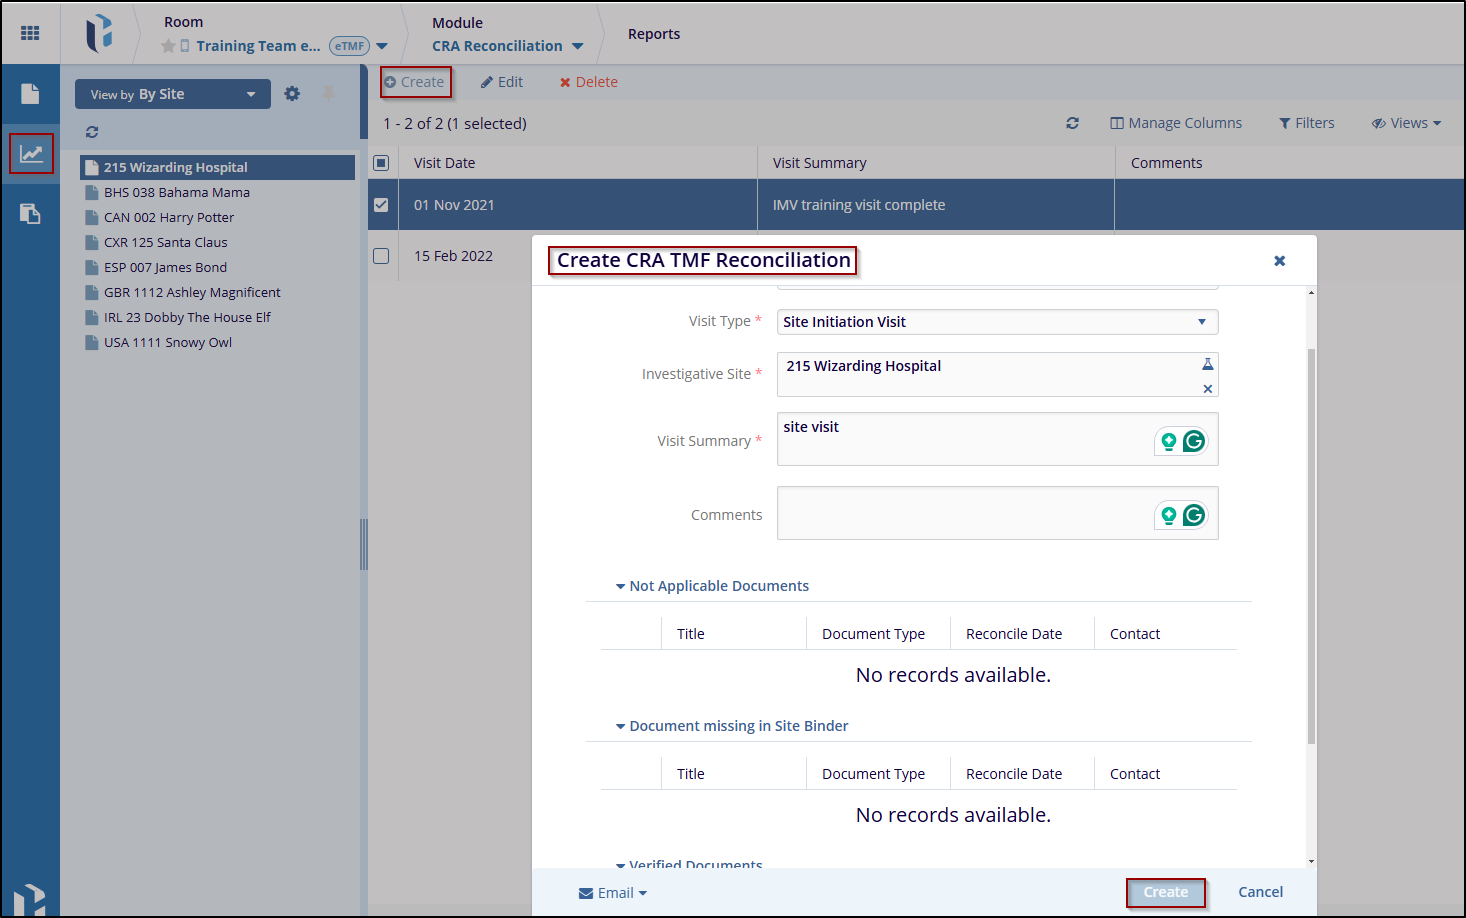Refresh the reconciliation grid
The height and width of the screenshot is (918, 1466).
(1072, 123)
